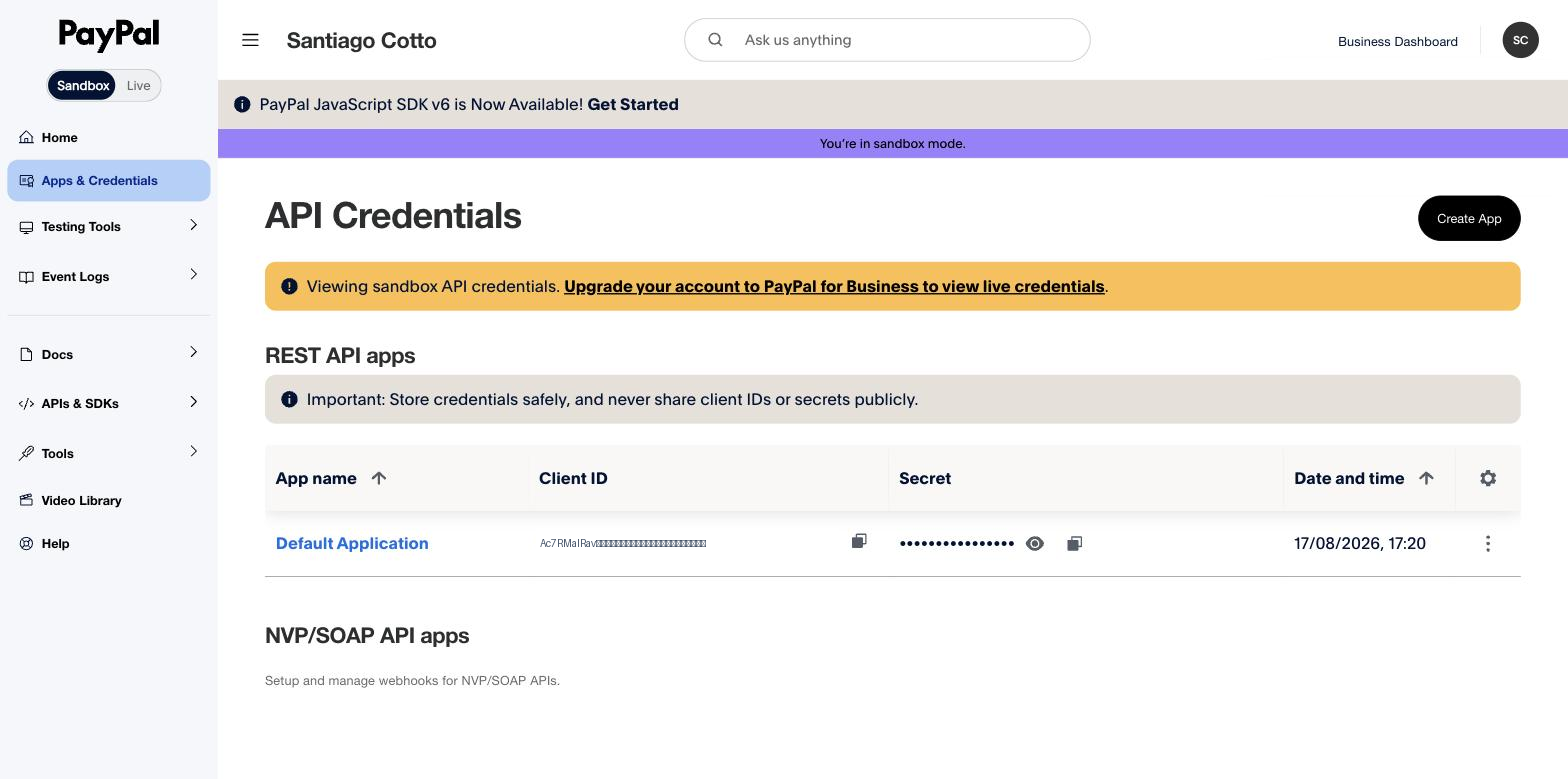Sort by Date and time arrow

[x=1427, y=478]
